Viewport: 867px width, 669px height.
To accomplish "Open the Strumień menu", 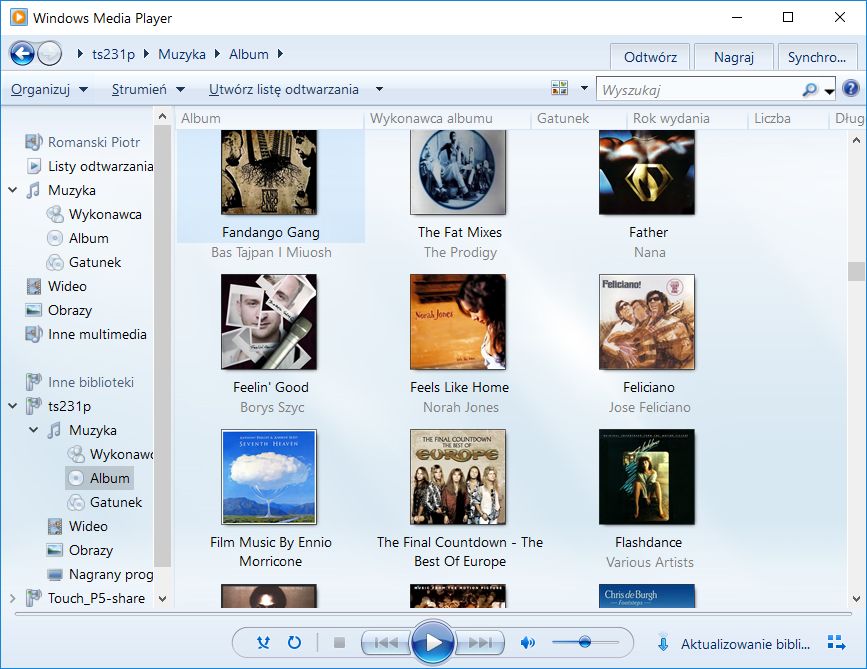I will click(x=148, y=89).
